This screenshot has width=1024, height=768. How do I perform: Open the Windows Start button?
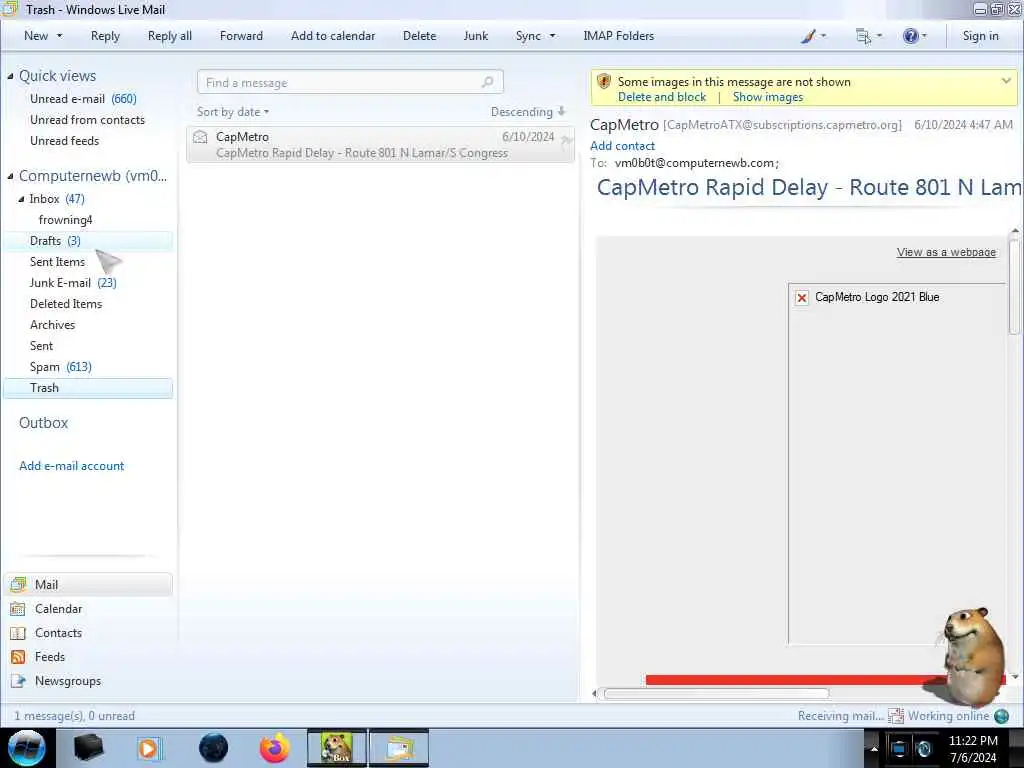click(27, 748)
